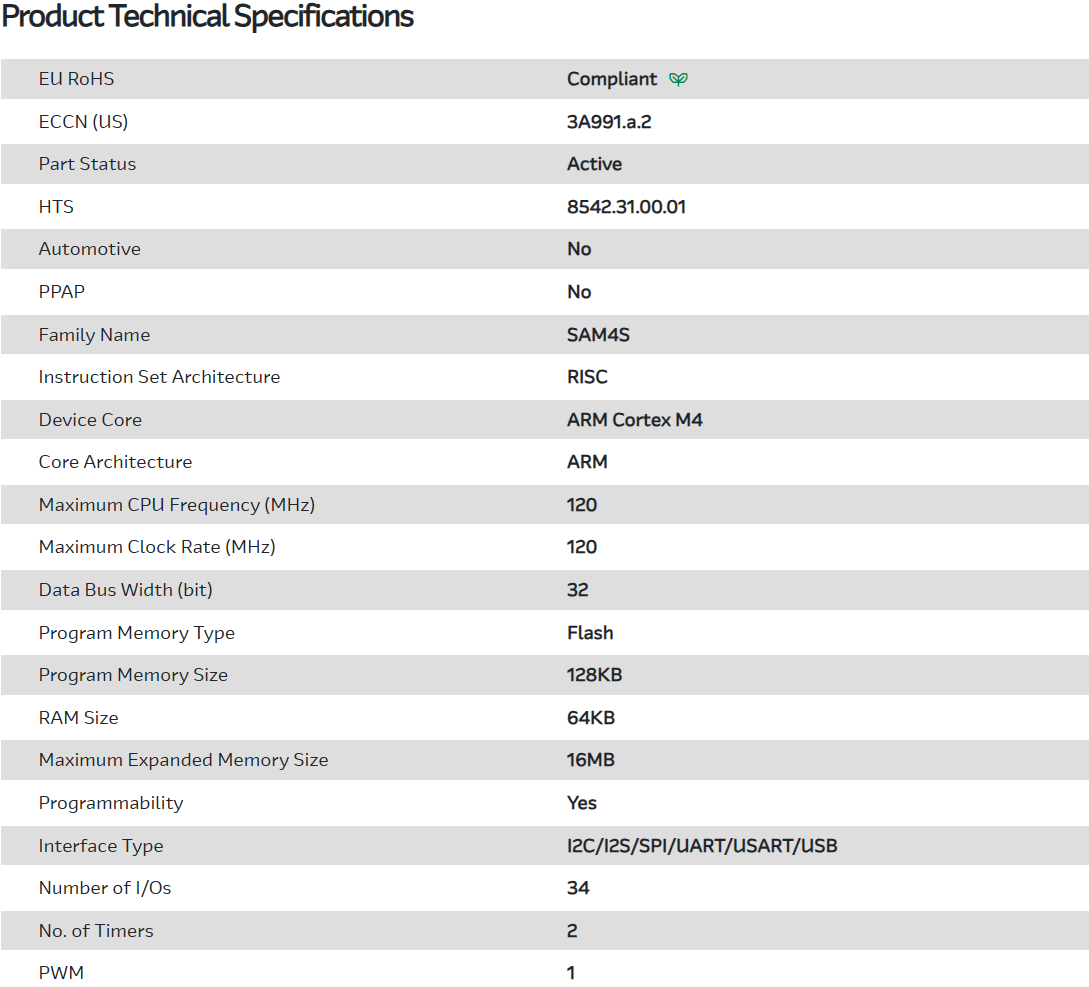The width and height of the screenshot is (1089, 987).
Task: Click the Program Memory Size value 128KB
Action: [594, 675]
